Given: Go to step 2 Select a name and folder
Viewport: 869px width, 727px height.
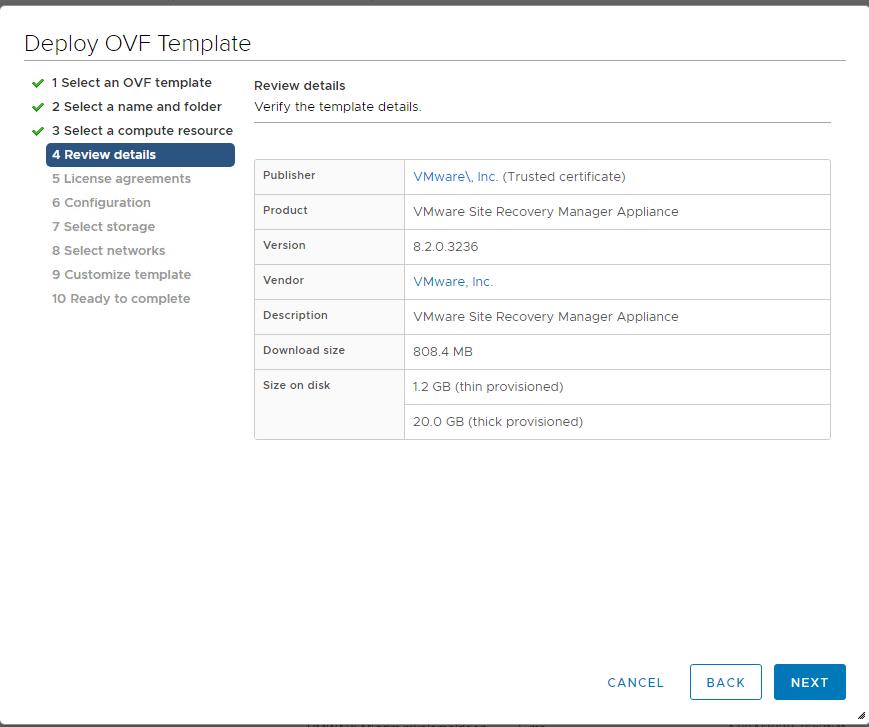Looking at the screenshot, I should [137, 106].
